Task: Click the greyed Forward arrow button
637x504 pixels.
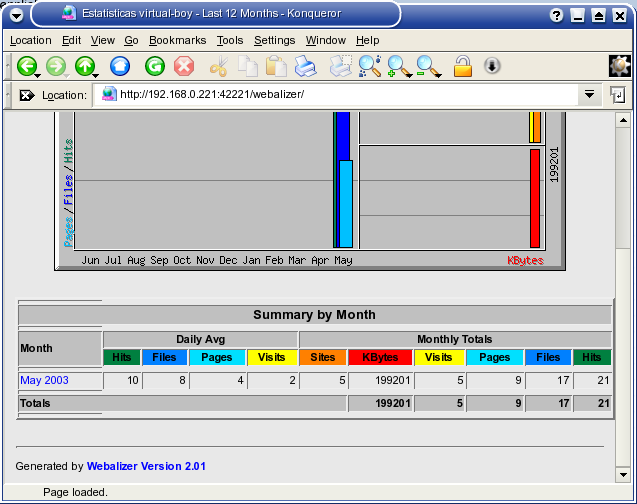Action: 56,66
